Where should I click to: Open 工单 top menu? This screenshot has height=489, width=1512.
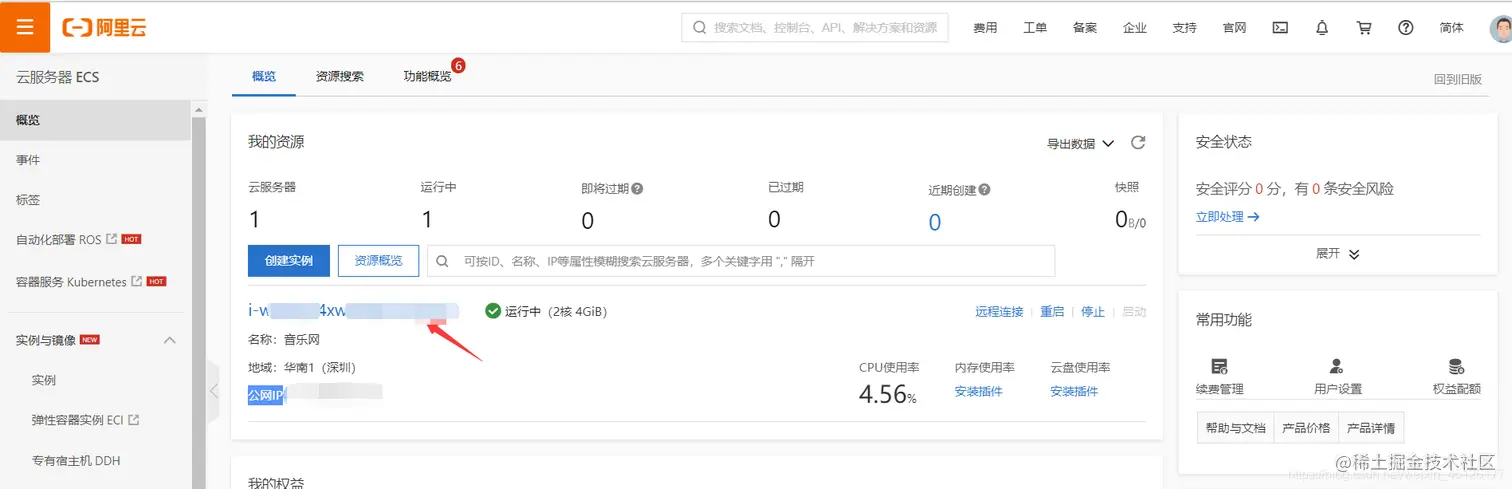[x=1035, y=28]
